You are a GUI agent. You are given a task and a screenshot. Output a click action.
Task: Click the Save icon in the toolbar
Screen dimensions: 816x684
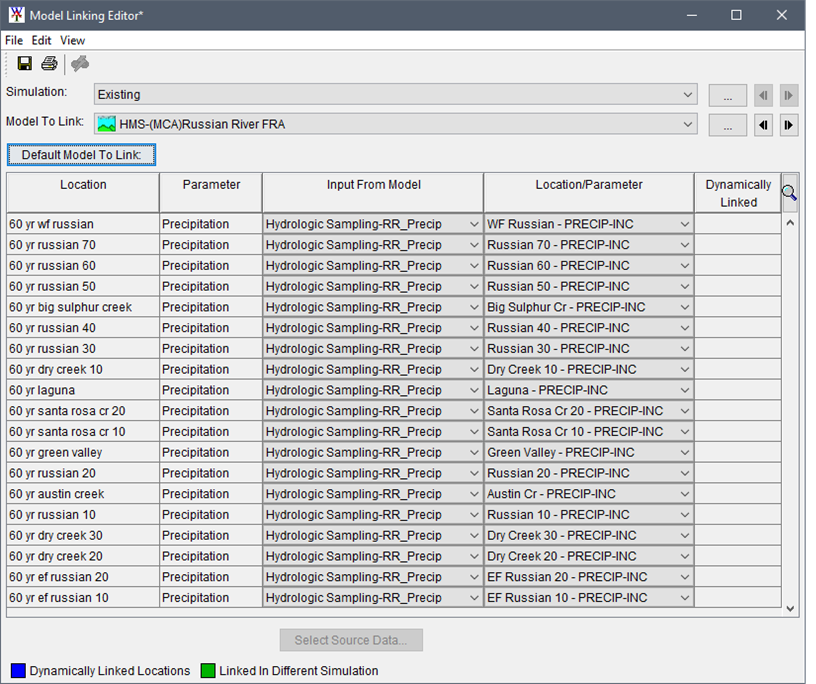coord(24,63)
